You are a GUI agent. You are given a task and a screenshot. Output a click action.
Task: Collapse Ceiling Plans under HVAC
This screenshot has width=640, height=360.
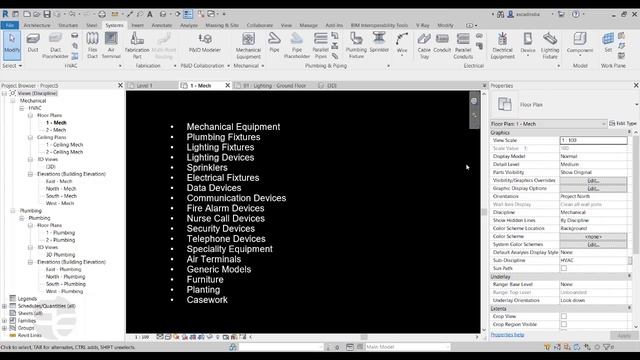pos(30,138)
